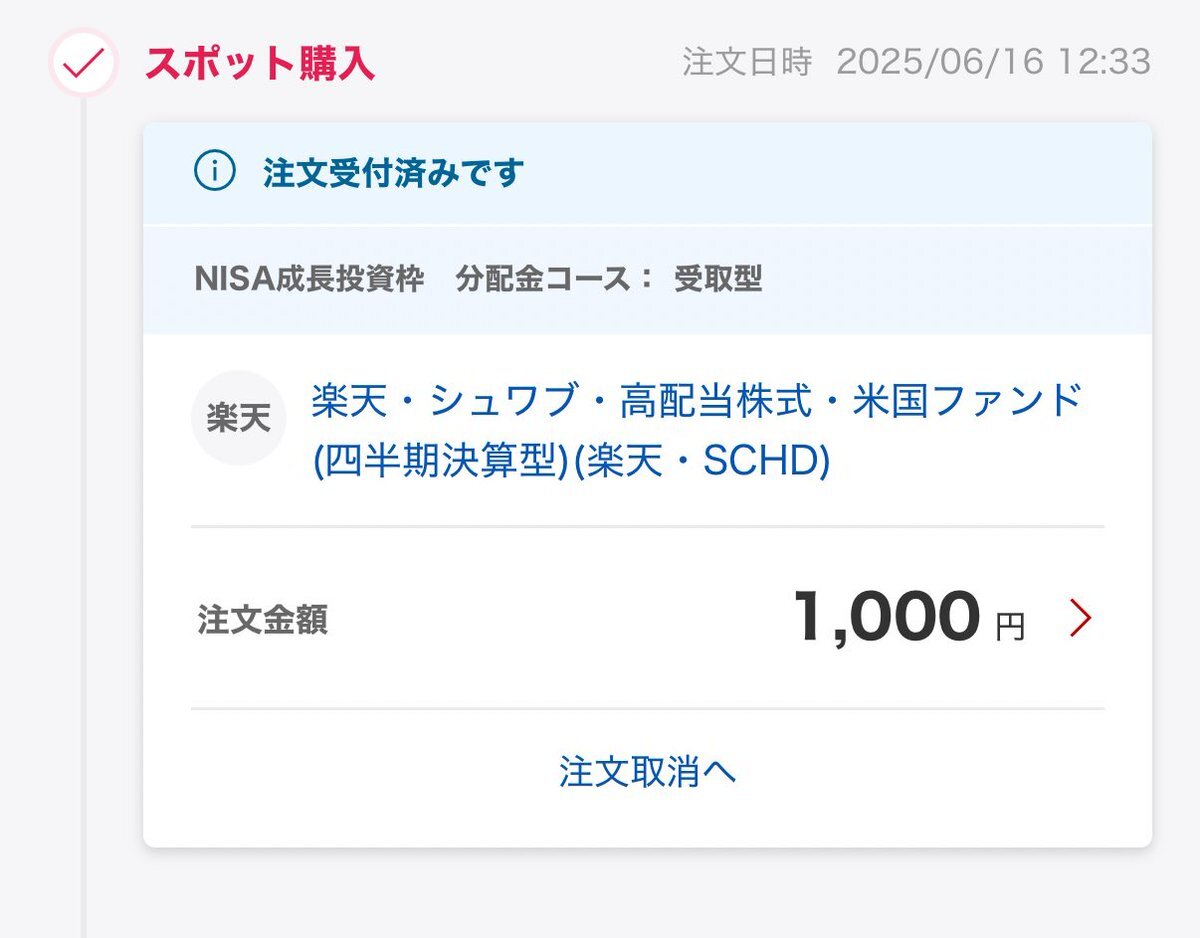Screen dimensions: 1200x938
Task: Click the 1,000 order amount
Action: point(887,617)
